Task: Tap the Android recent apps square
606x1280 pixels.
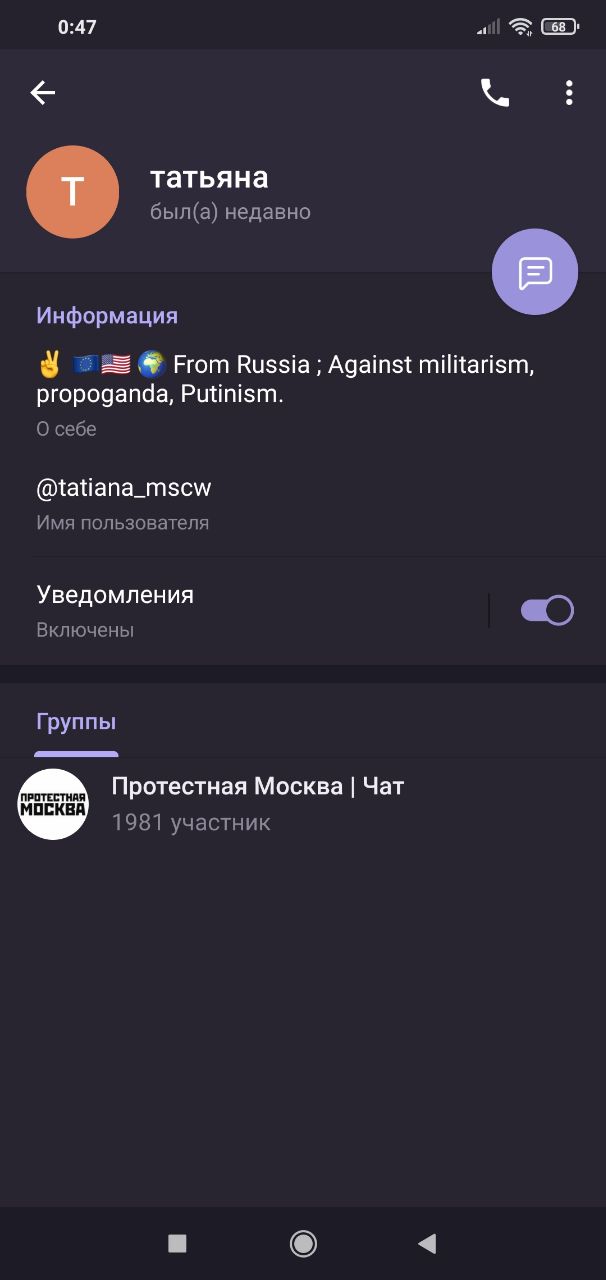Action: pos(177,1243)
